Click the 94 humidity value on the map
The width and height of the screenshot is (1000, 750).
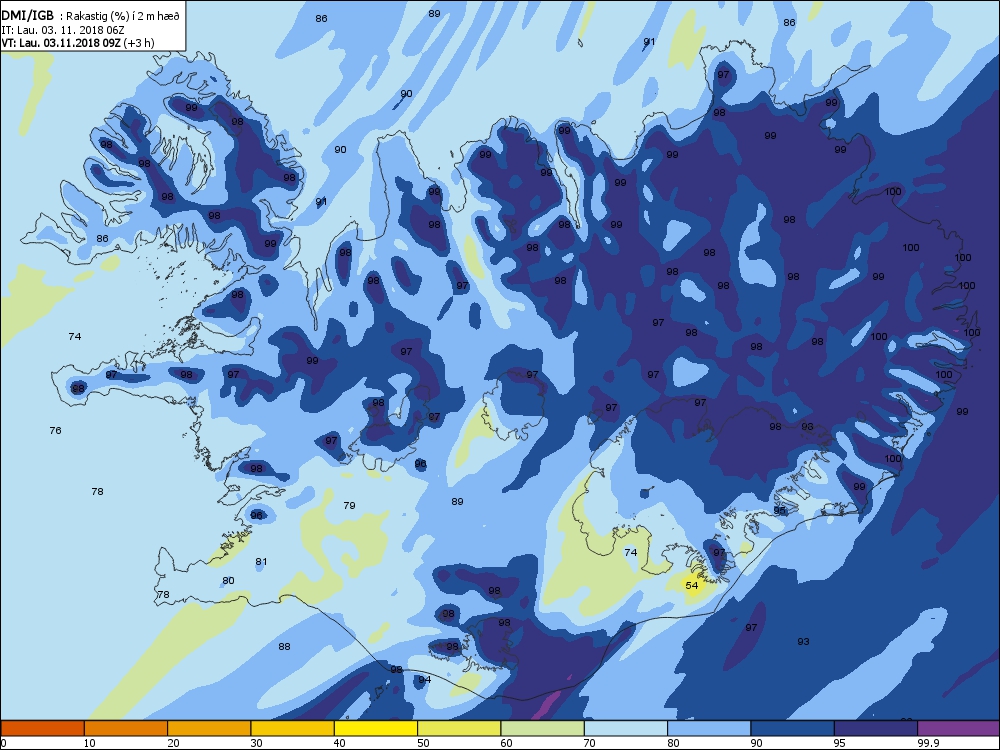[425, 679]
